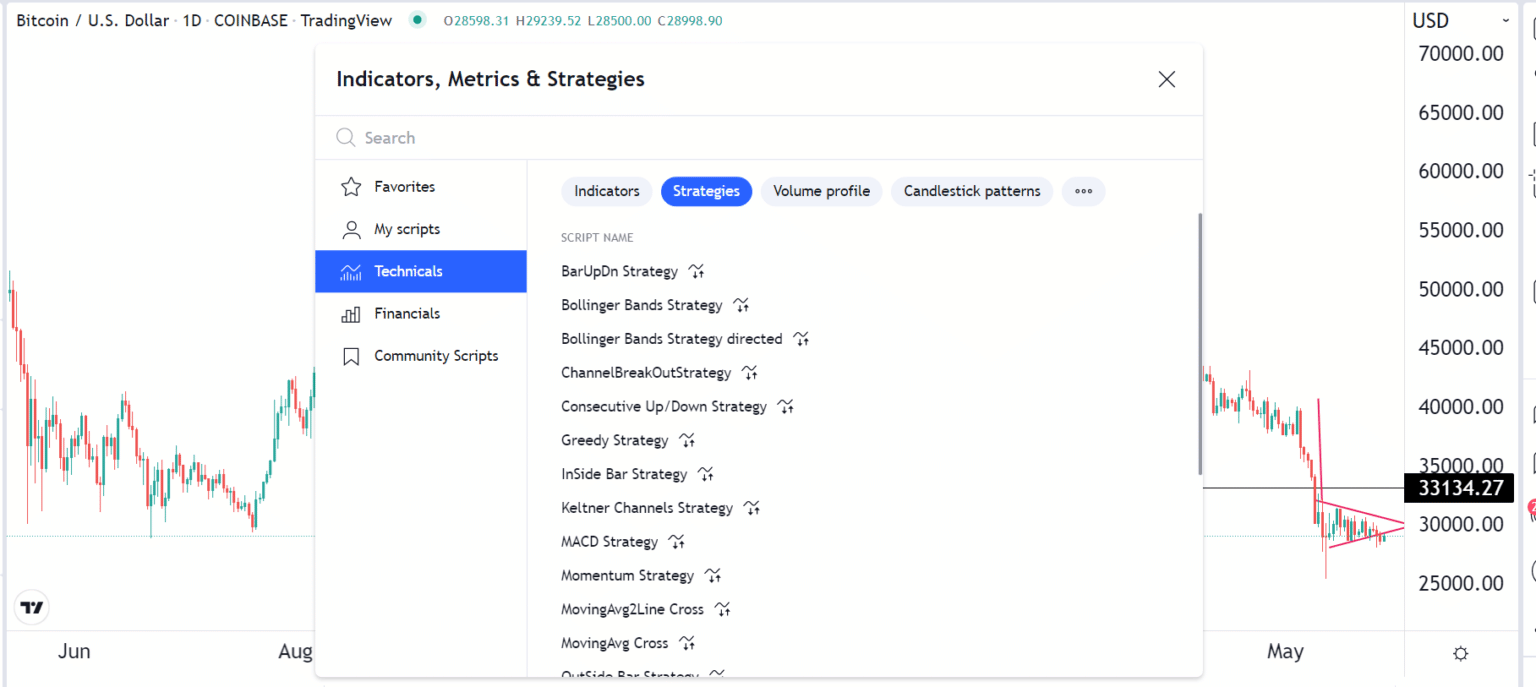This screenshot has height=687, width=1536.
Task: Click the TradingView logo watermark on the chart
Action: (31, 607)
